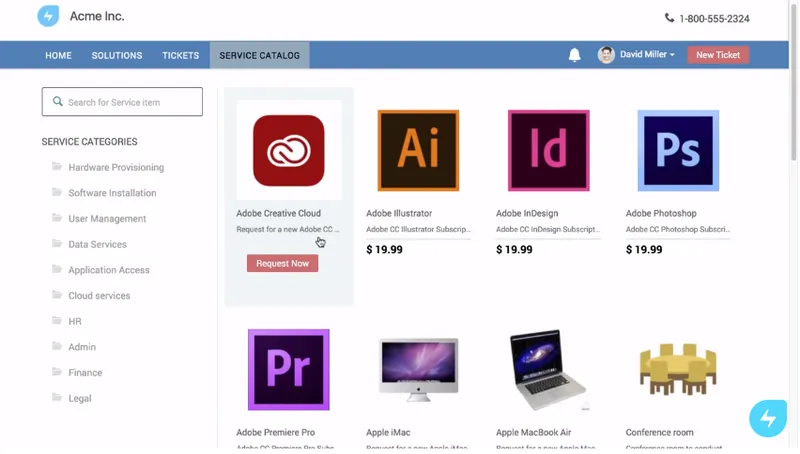The height and width of the screenshot is (454, 800).
Task: Select the Adobe Photoshop Ps icon
Action: [x=678, y=150]
